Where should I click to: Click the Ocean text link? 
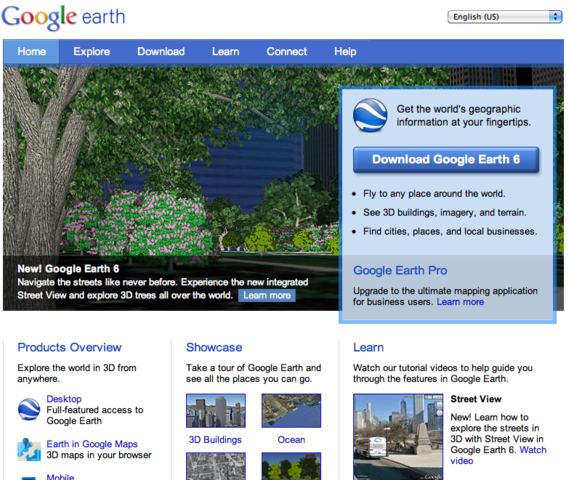point(291,440)
